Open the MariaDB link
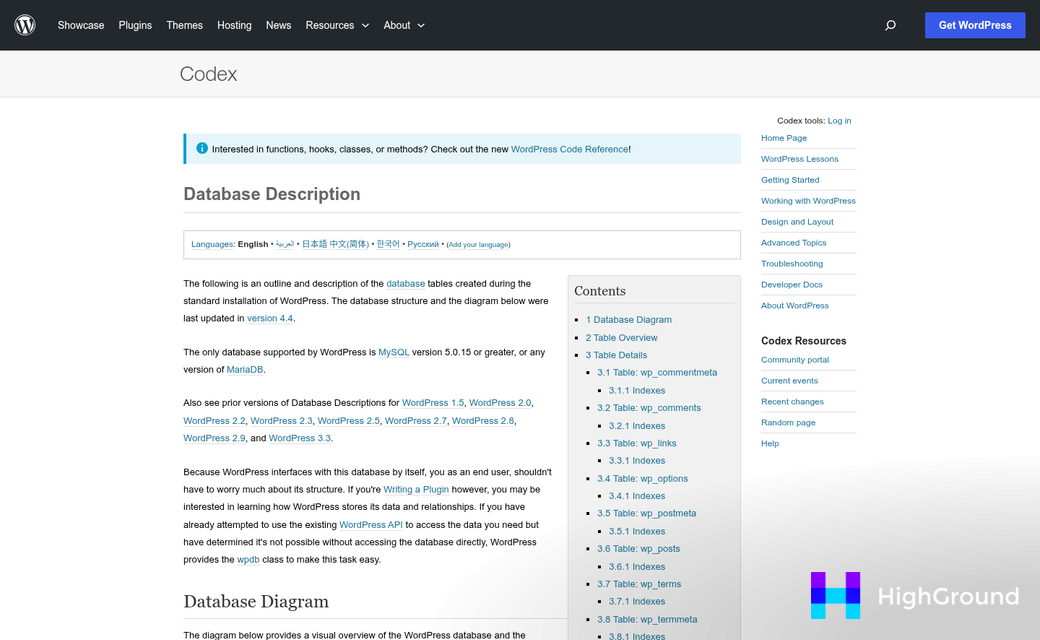The image size is (1040, 640). click(245, 369)
